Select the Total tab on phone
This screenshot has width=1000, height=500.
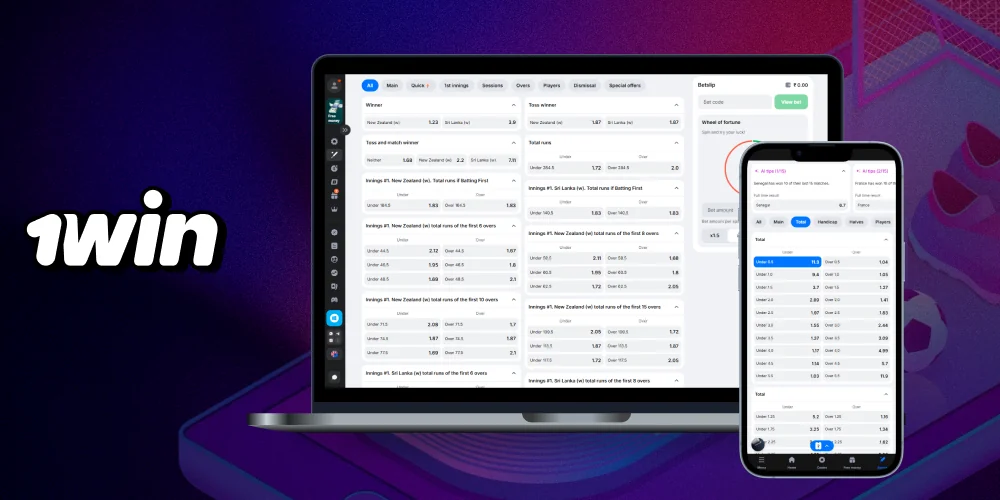point(800,222)
